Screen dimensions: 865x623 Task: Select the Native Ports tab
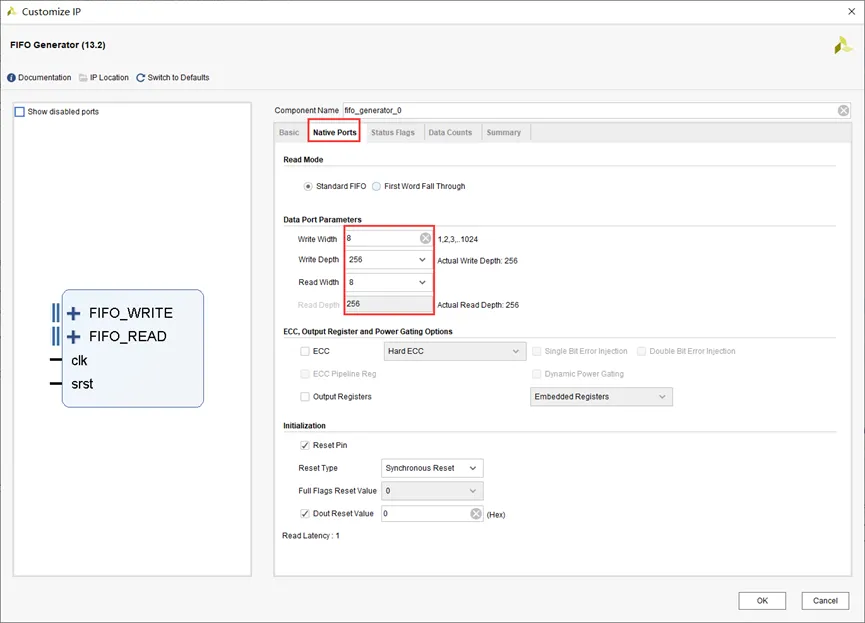pos(334,132)
